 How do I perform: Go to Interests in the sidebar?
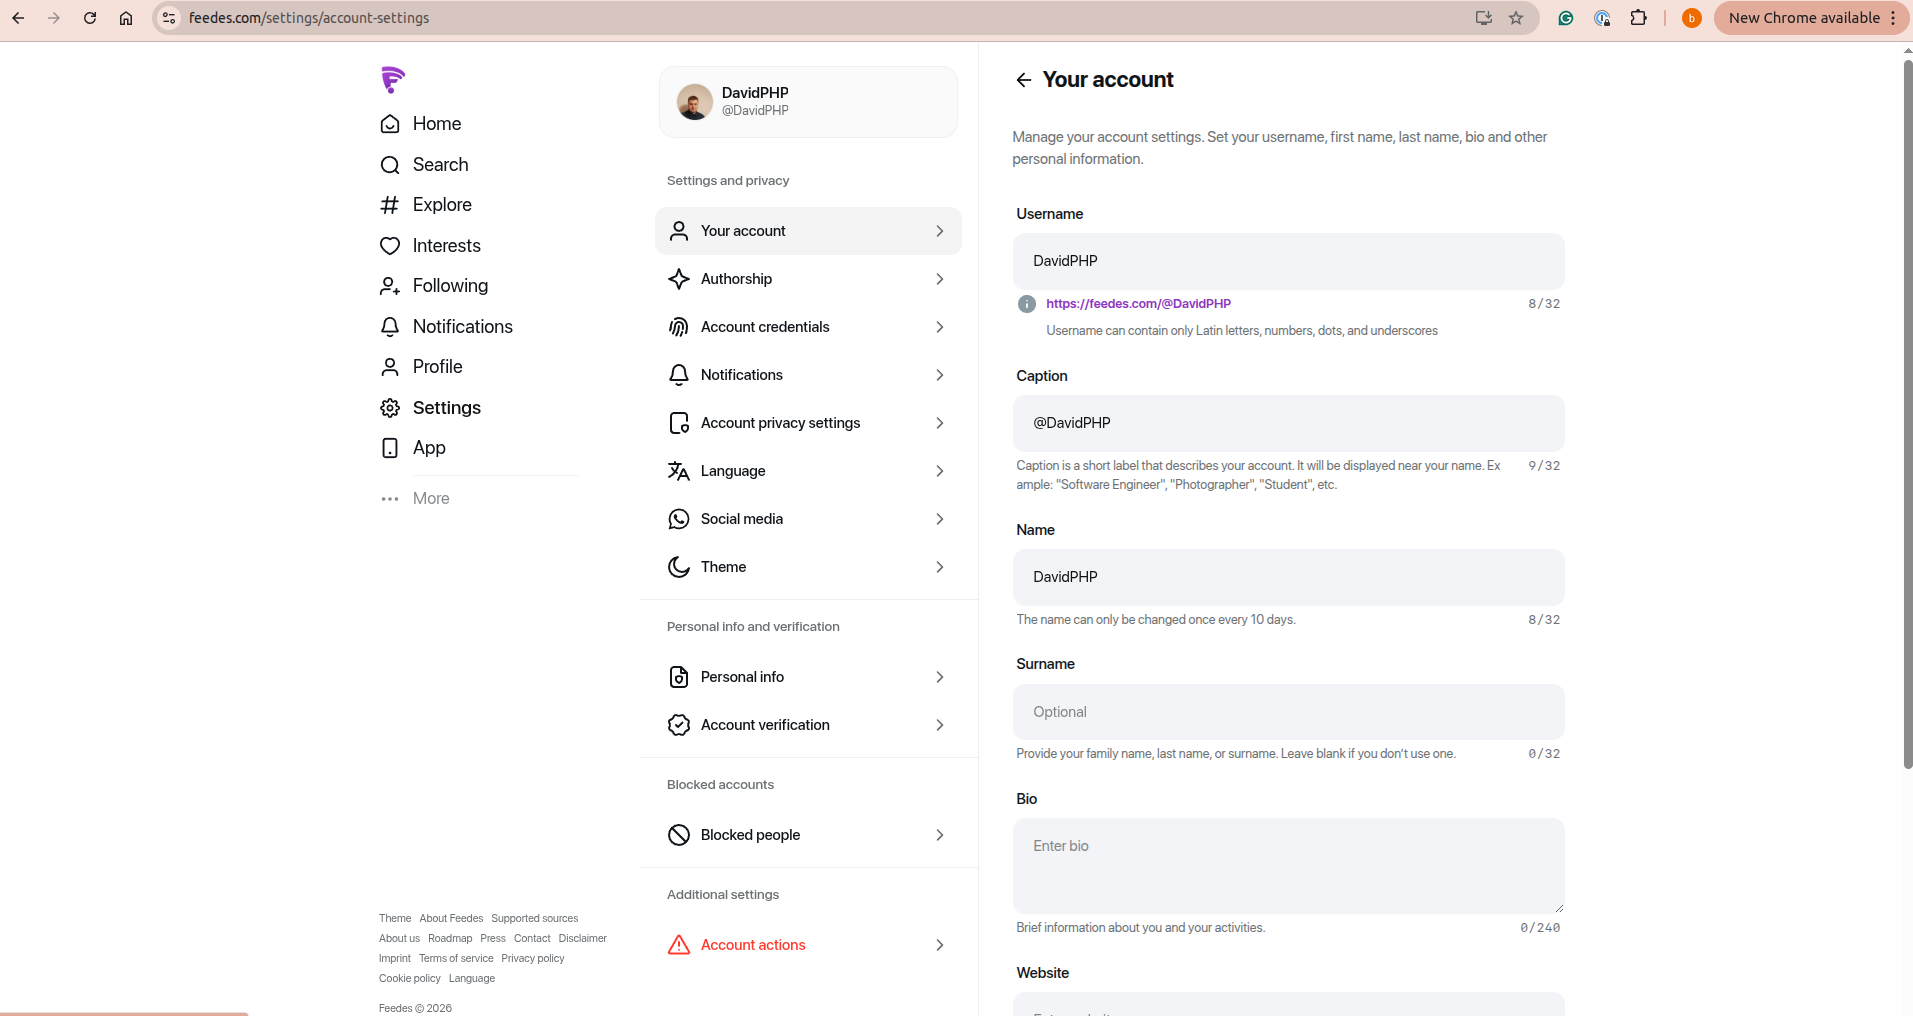pos(446,246)
